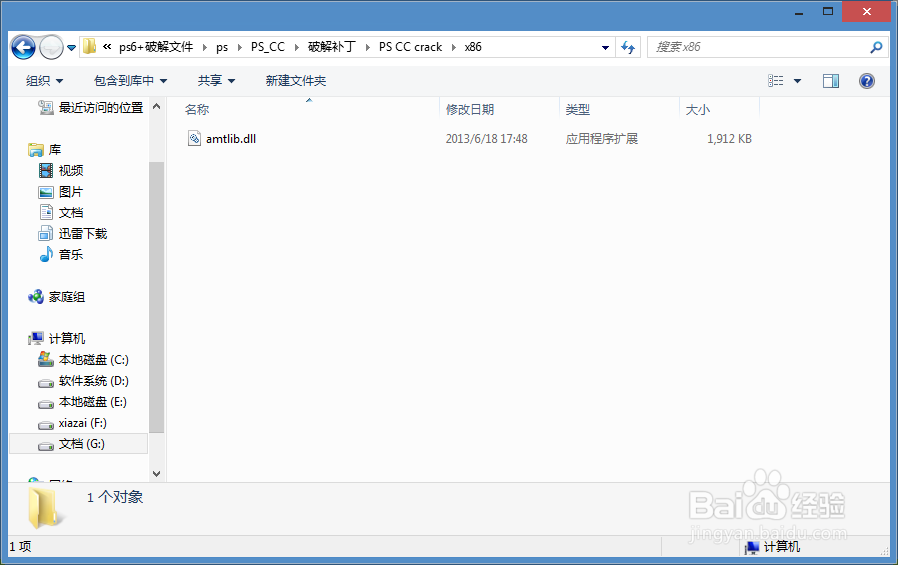Expand arrow after ps6+破解文件 breadcrumb
The height and width of the screenshot is (565, 898).
point(205,48)
